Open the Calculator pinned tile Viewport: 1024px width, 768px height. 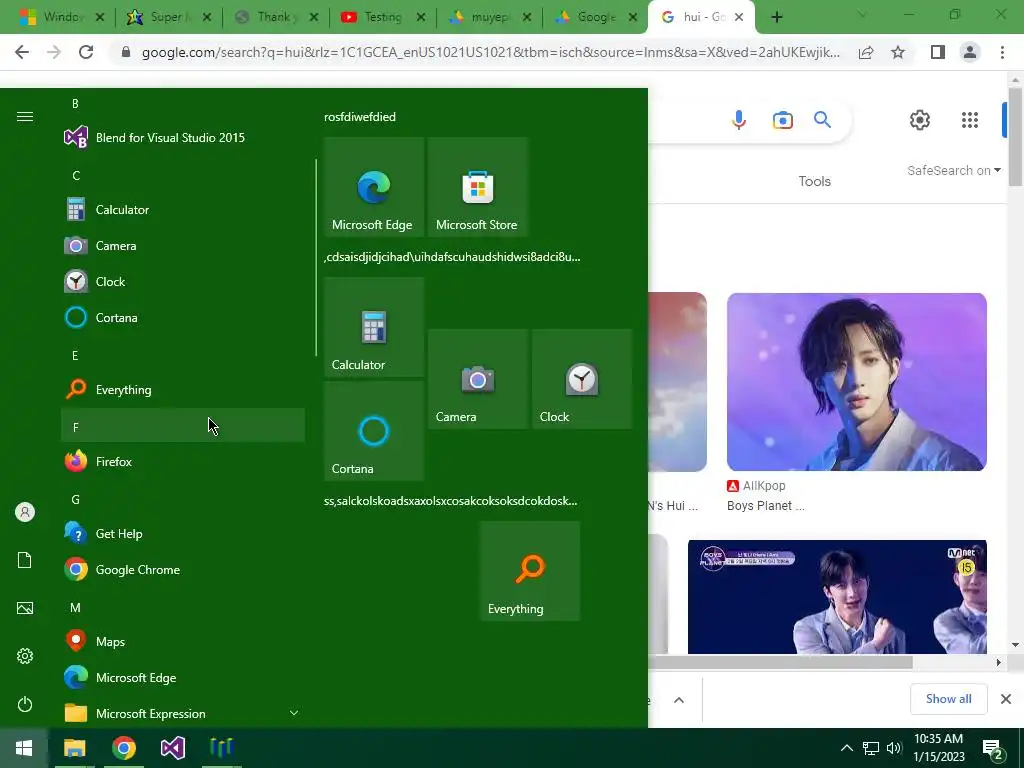[x=374, y=327]
